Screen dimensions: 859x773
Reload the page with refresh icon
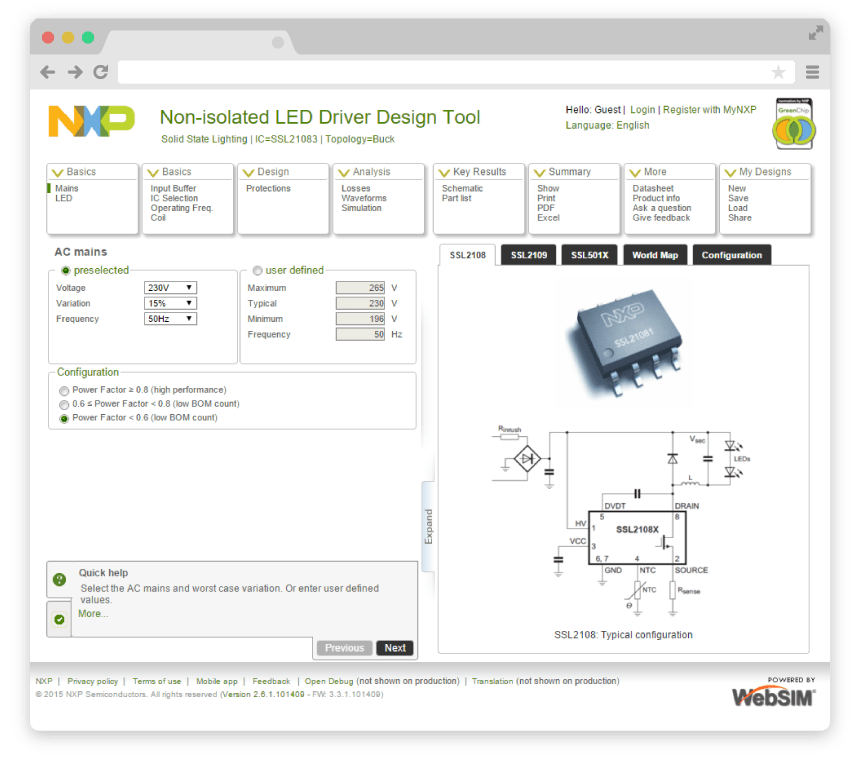(x=101, y=72)
